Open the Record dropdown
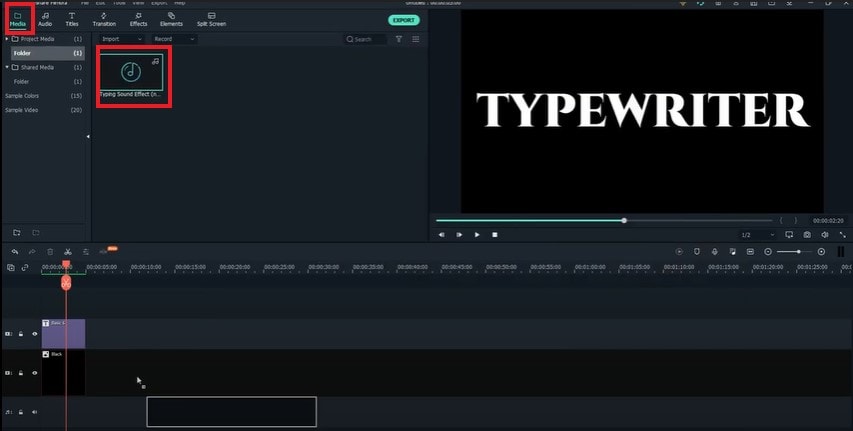Screen dimensions: 853x431 tap(174, 39)
